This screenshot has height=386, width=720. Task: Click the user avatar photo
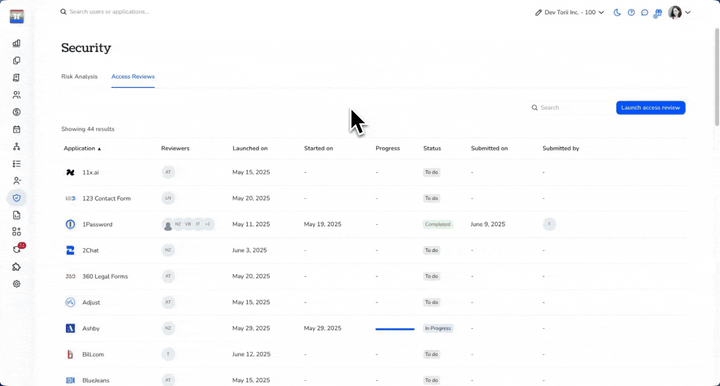(675, 12)
